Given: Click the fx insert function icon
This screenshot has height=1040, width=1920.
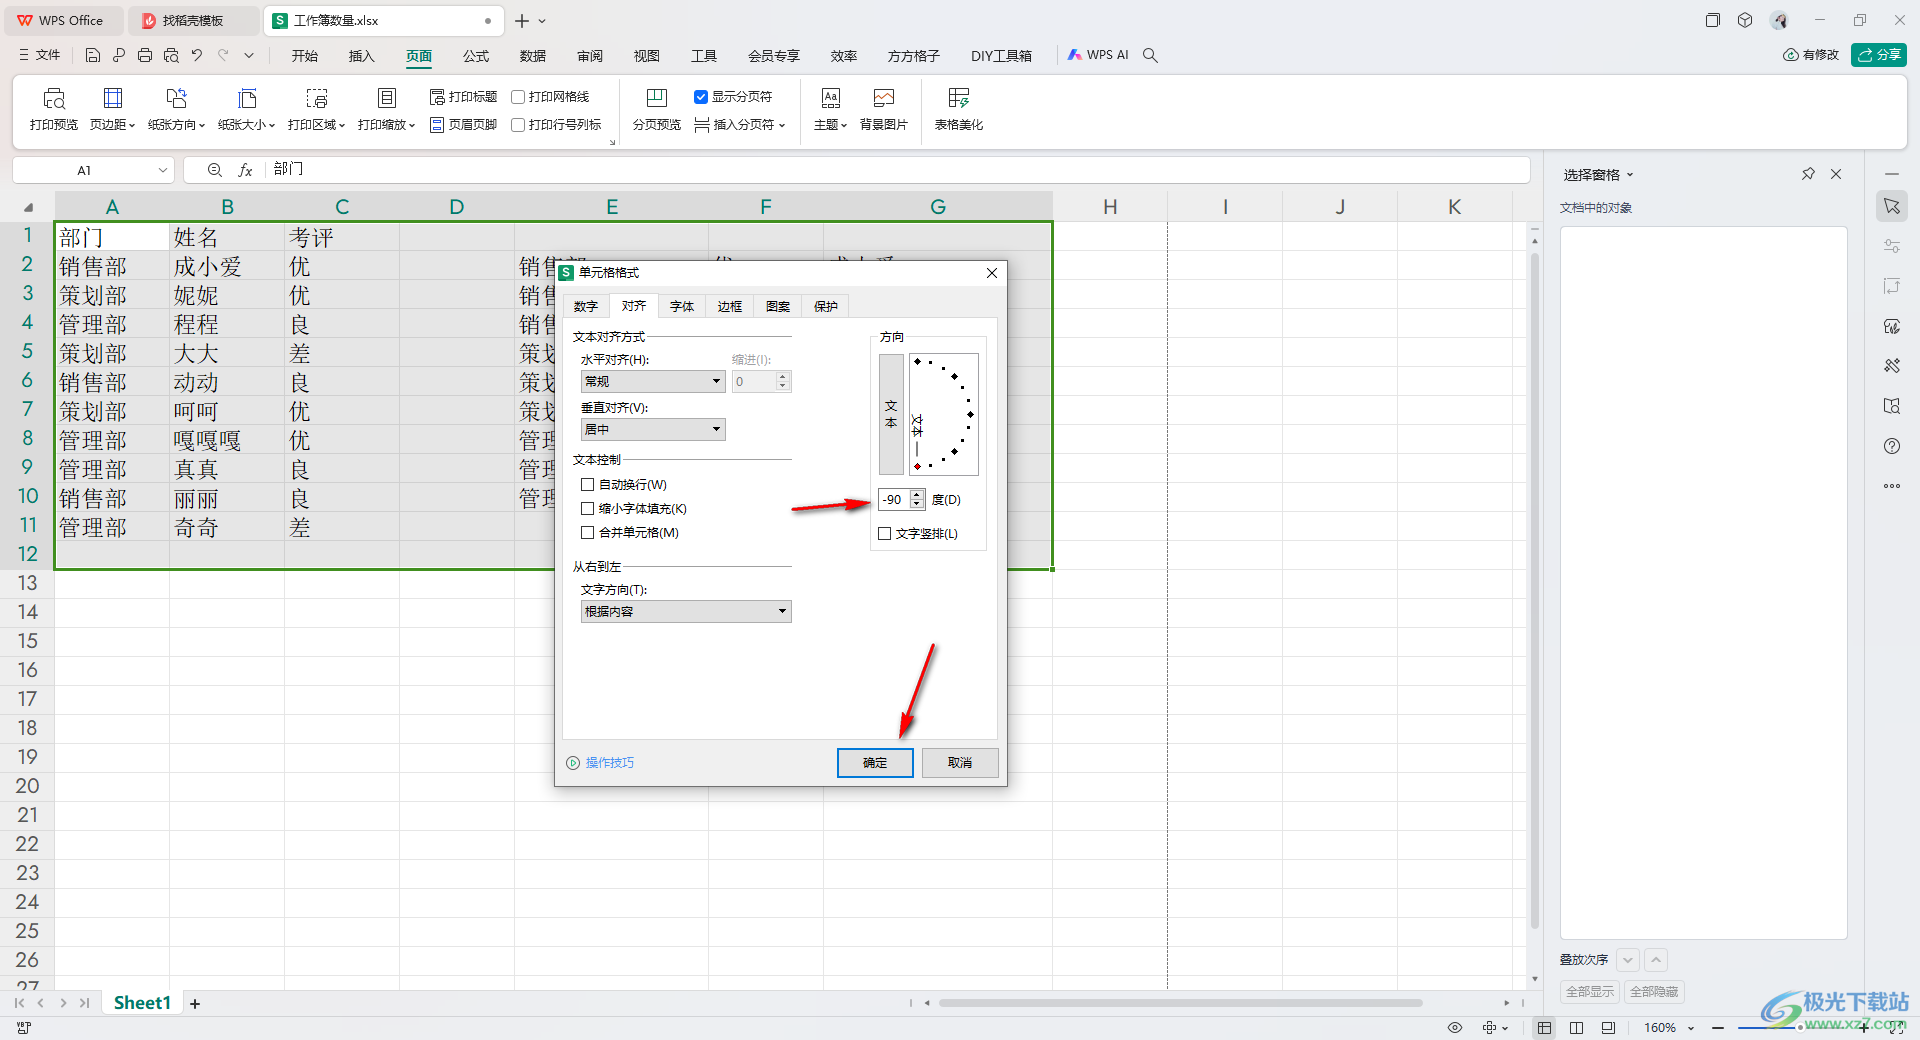Looking at the screenshot, I should click(x=245, y=170).
